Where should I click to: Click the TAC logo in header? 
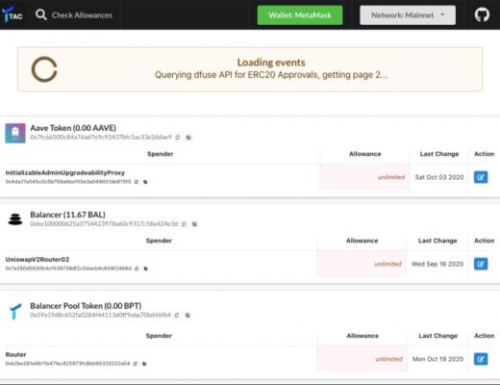coord(12,15)
